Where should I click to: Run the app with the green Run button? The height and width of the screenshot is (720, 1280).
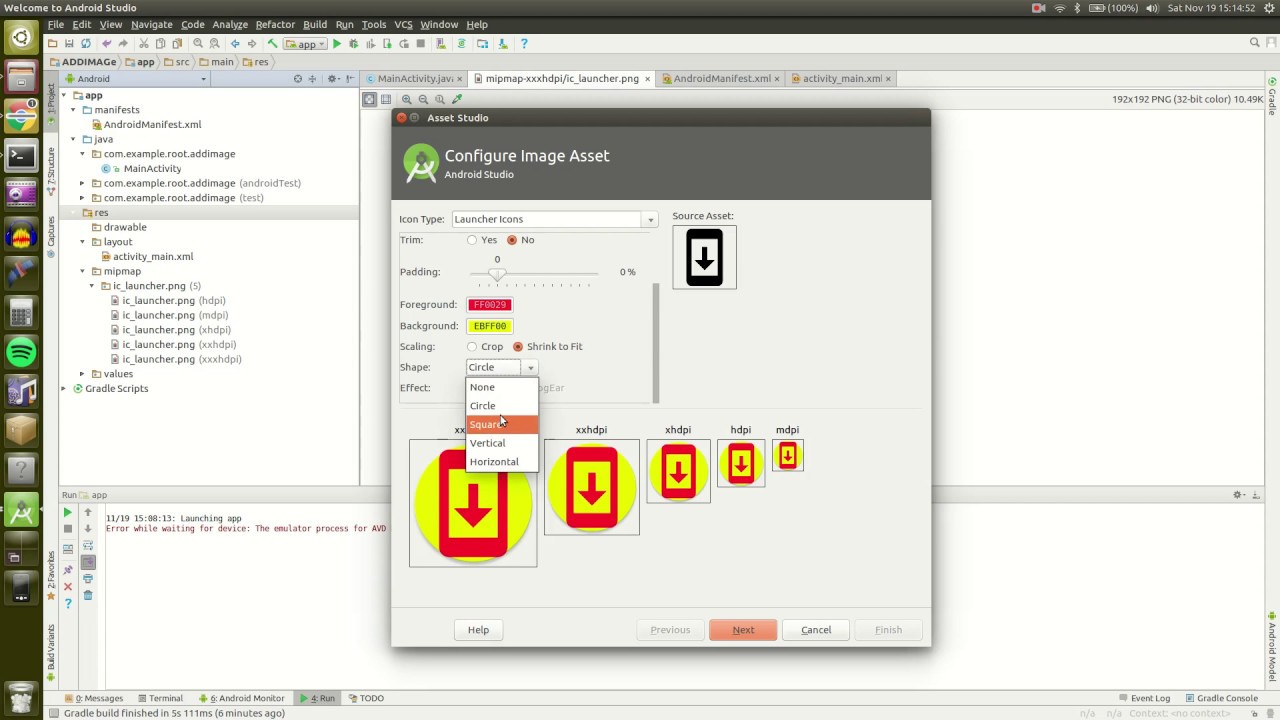pos(337,43)
